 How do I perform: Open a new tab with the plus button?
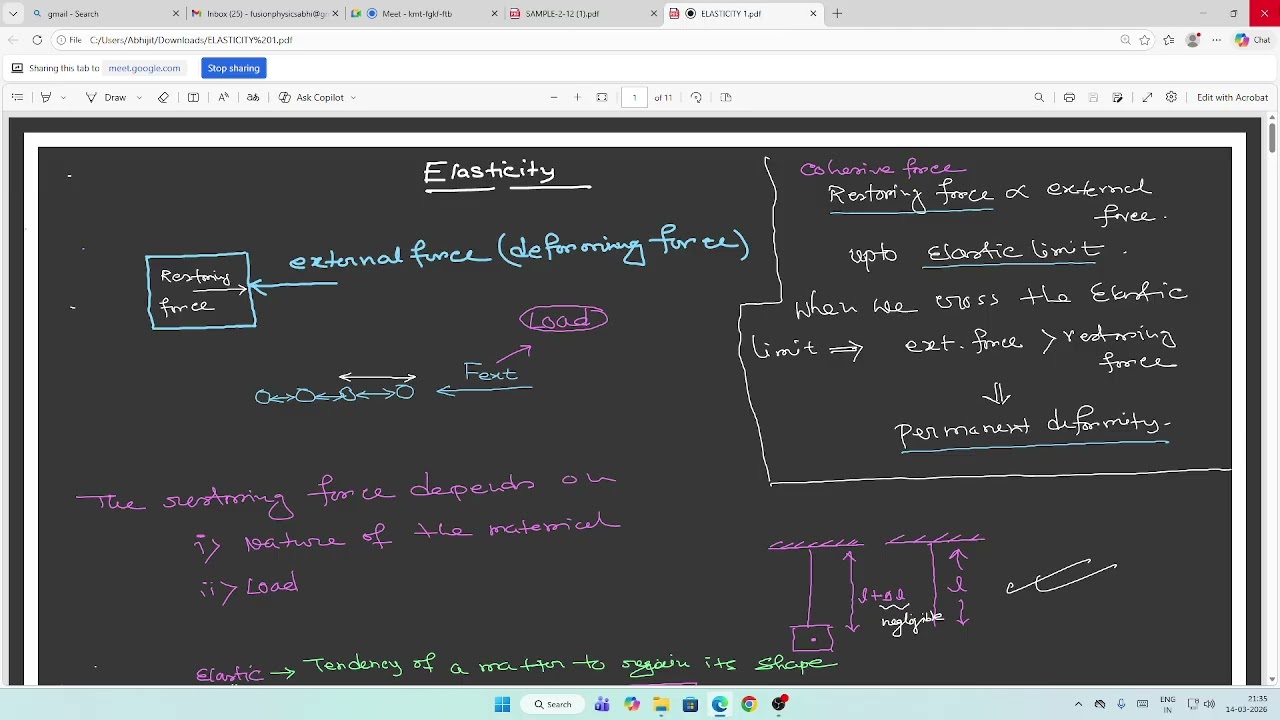(x=837, y=13)
